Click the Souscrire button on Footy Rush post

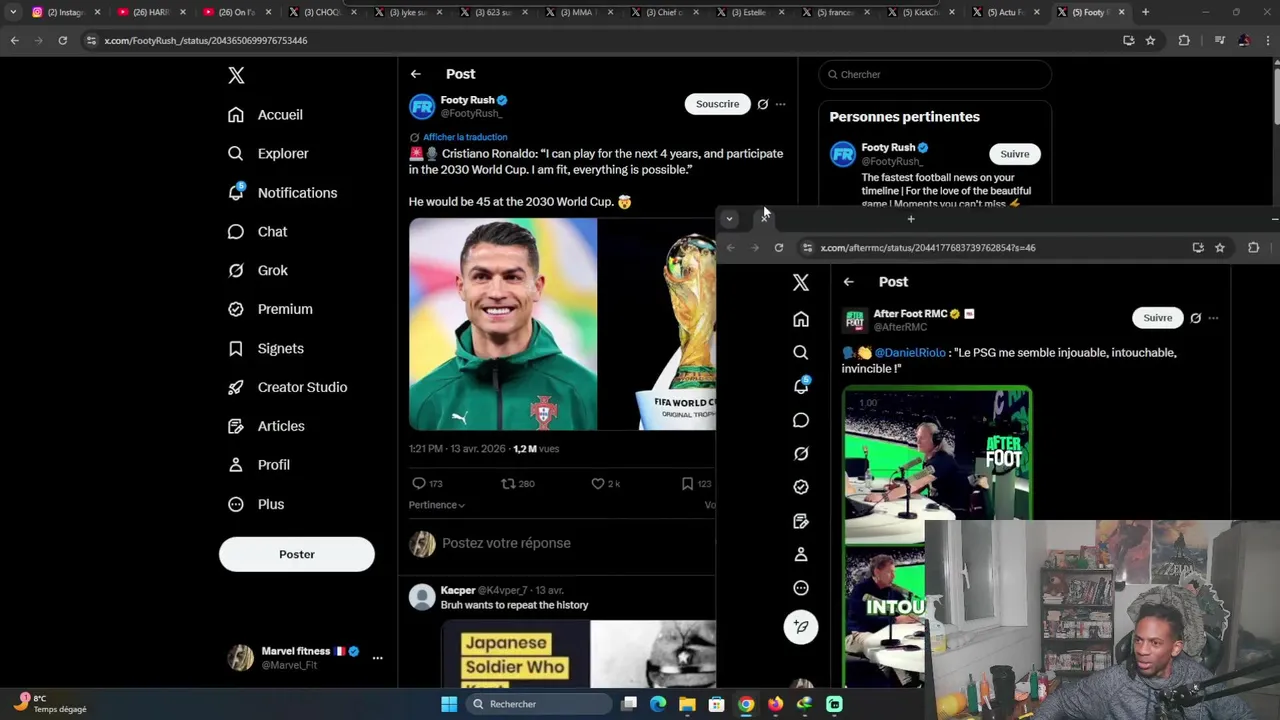(717, 104)
